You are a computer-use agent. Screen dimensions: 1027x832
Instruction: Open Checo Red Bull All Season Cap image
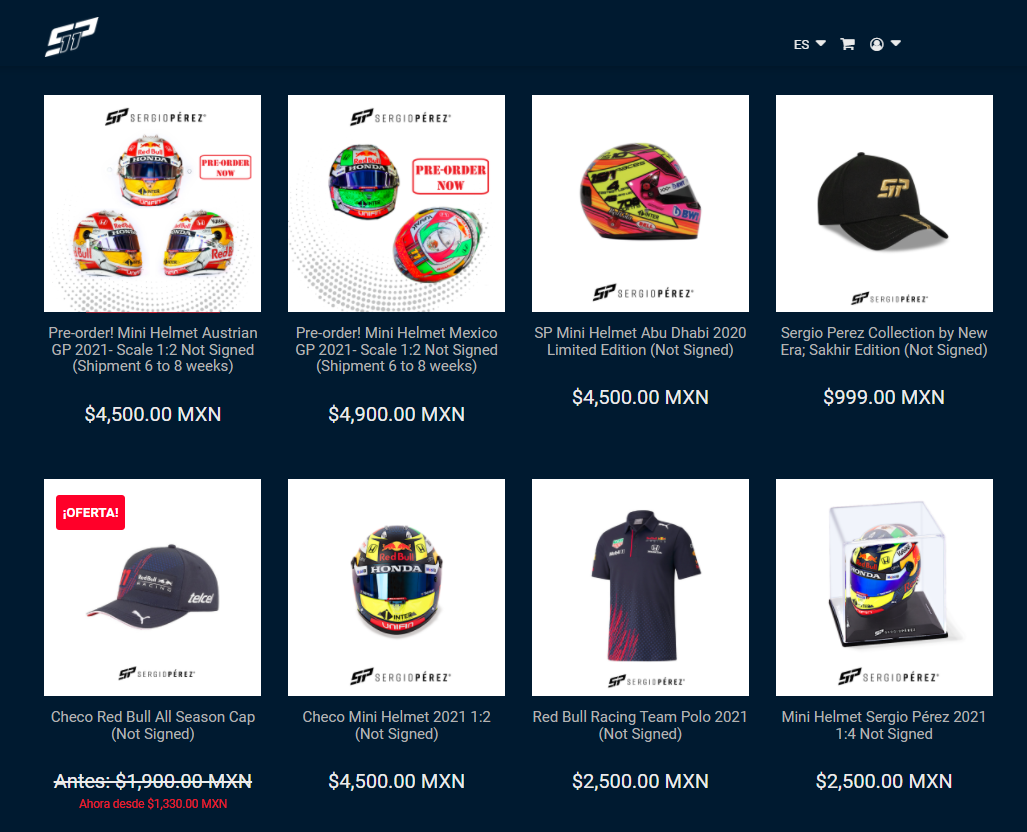pos(153,587)
